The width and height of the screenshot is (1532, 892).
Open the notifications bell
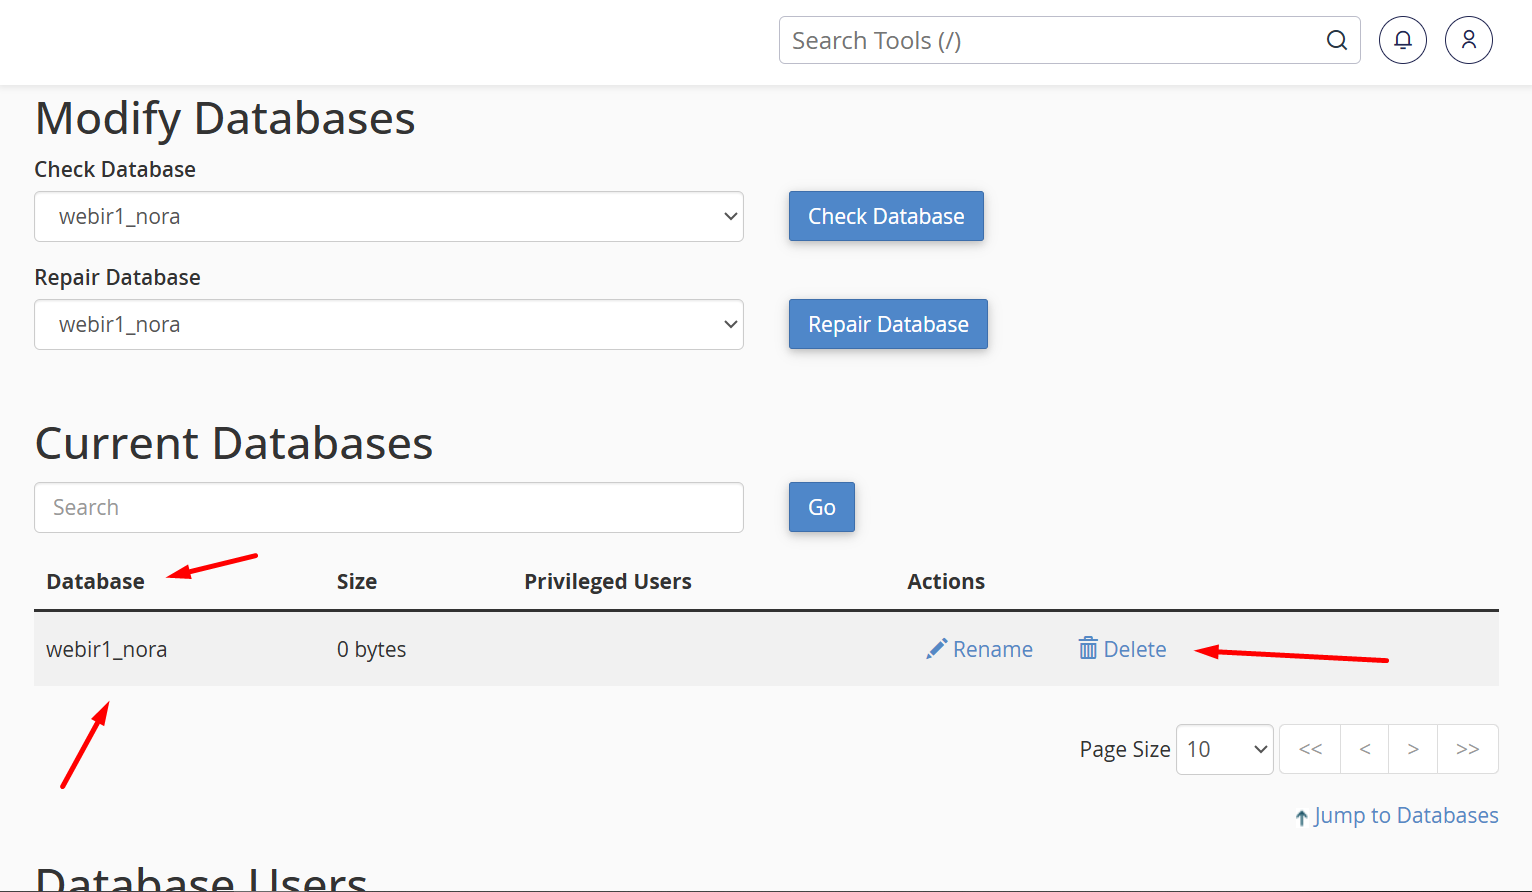coord(1403,40)
